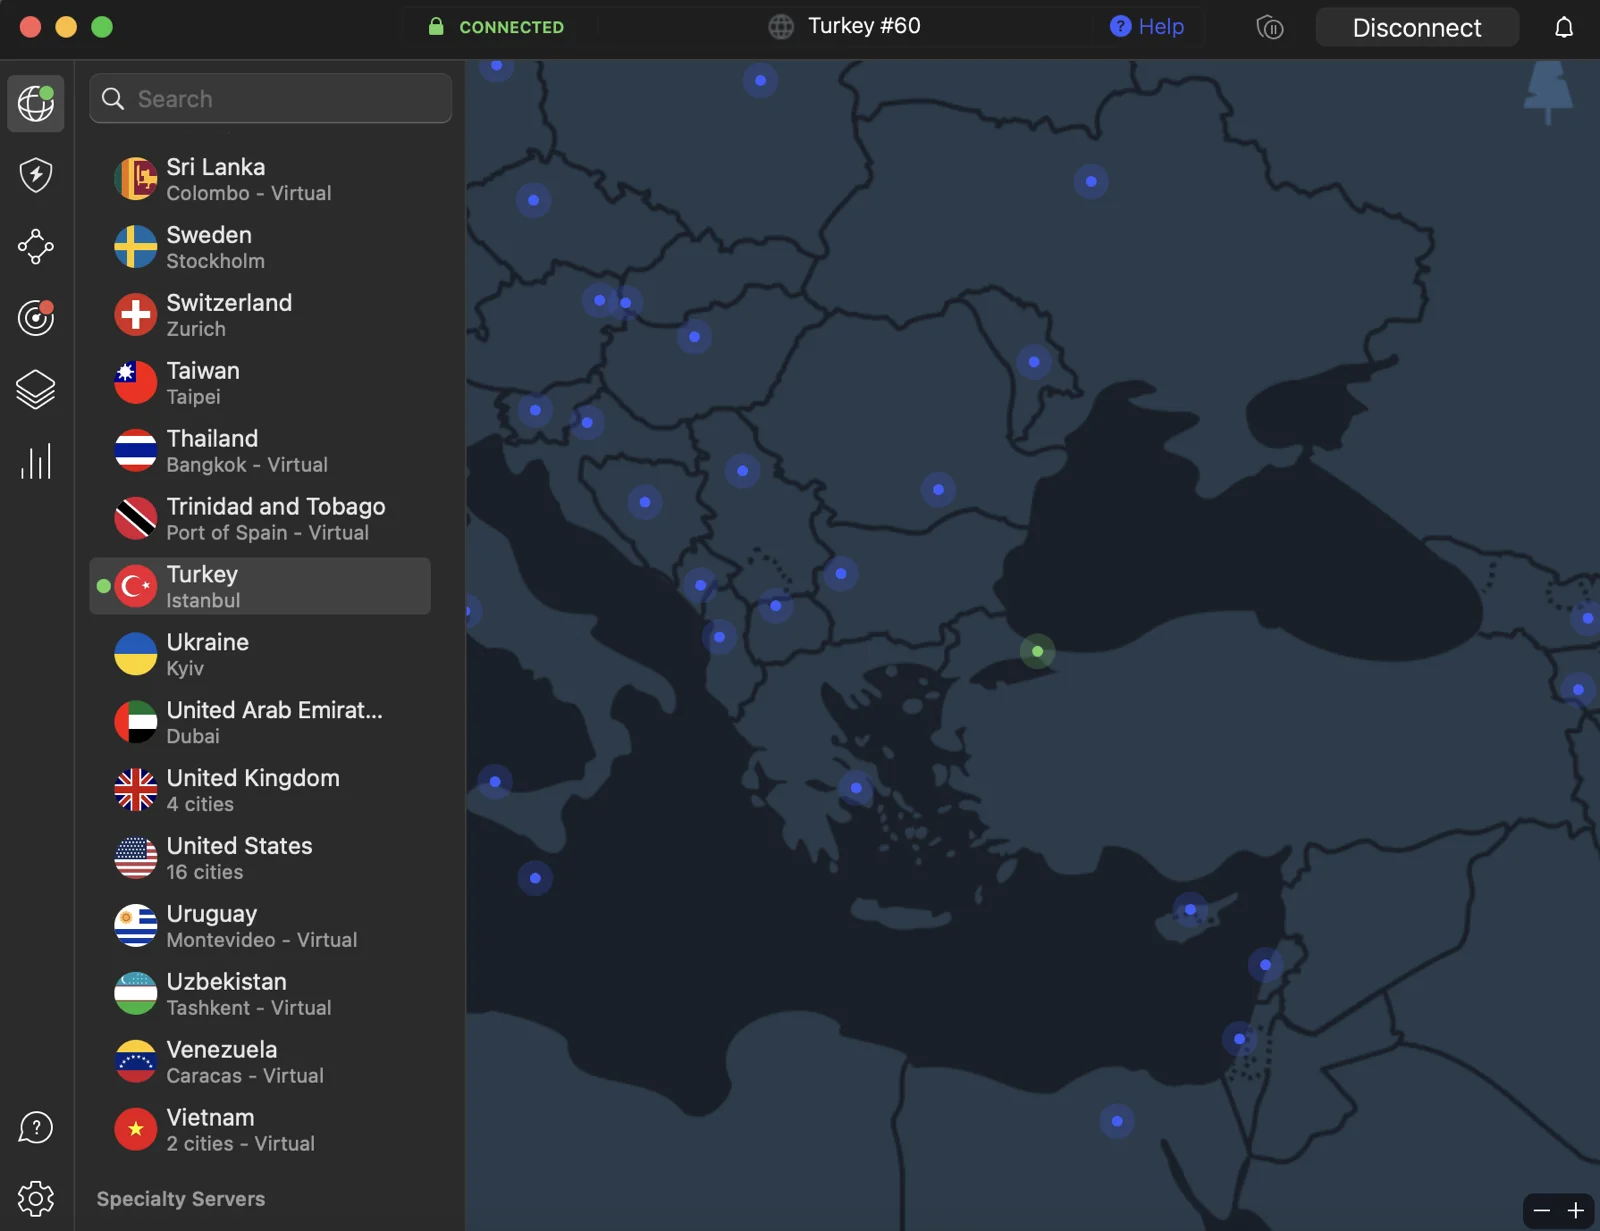Open Dark Web Monitor
1600x1231 pixels.
tap(35, 318)
